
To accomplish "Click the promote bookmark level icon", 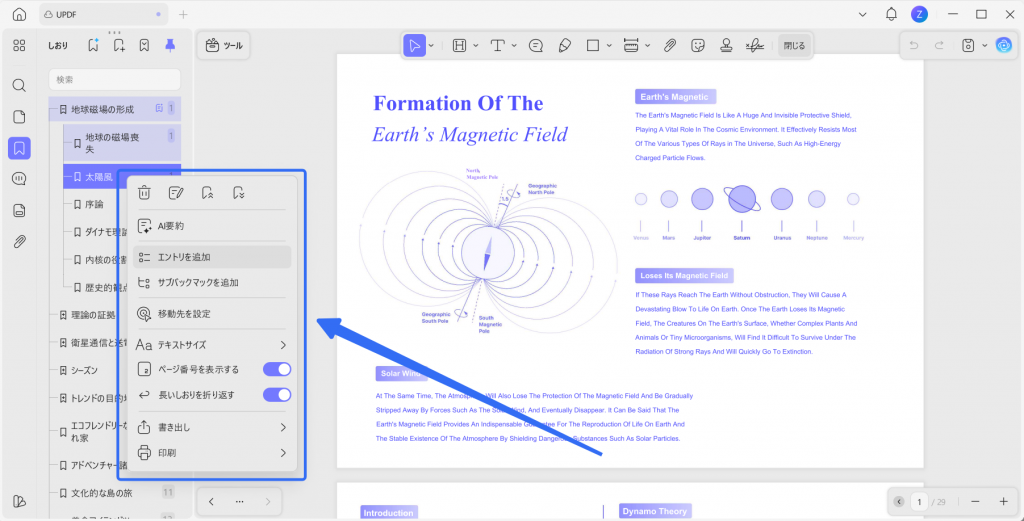I will (208, 193).
